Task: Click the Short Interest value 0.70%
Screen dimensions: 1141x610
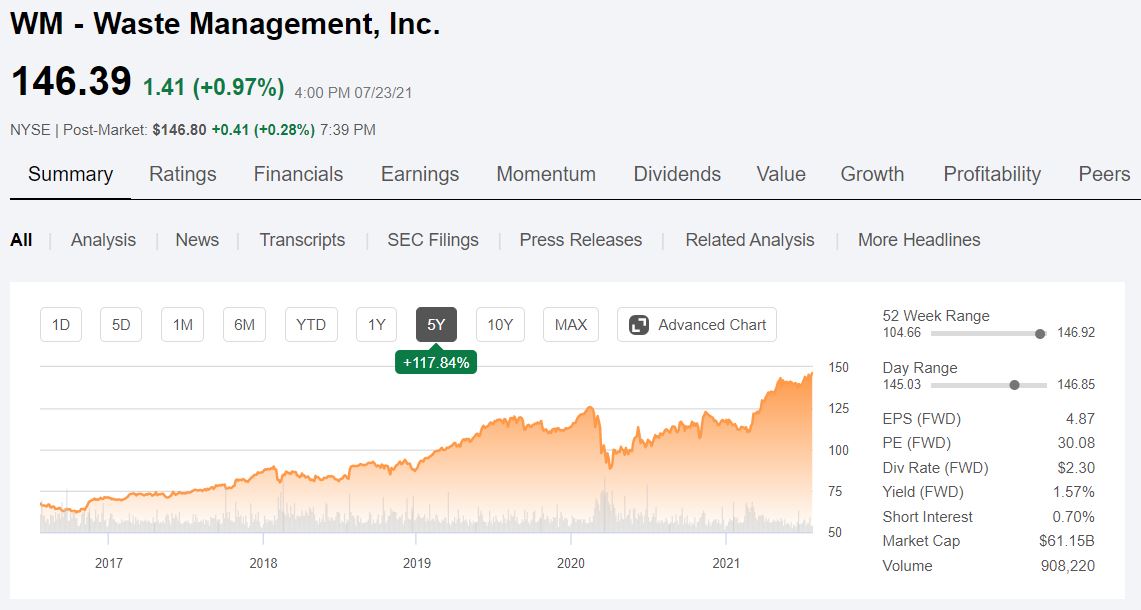Action: pyautogui.click(x=1073, y=516)
